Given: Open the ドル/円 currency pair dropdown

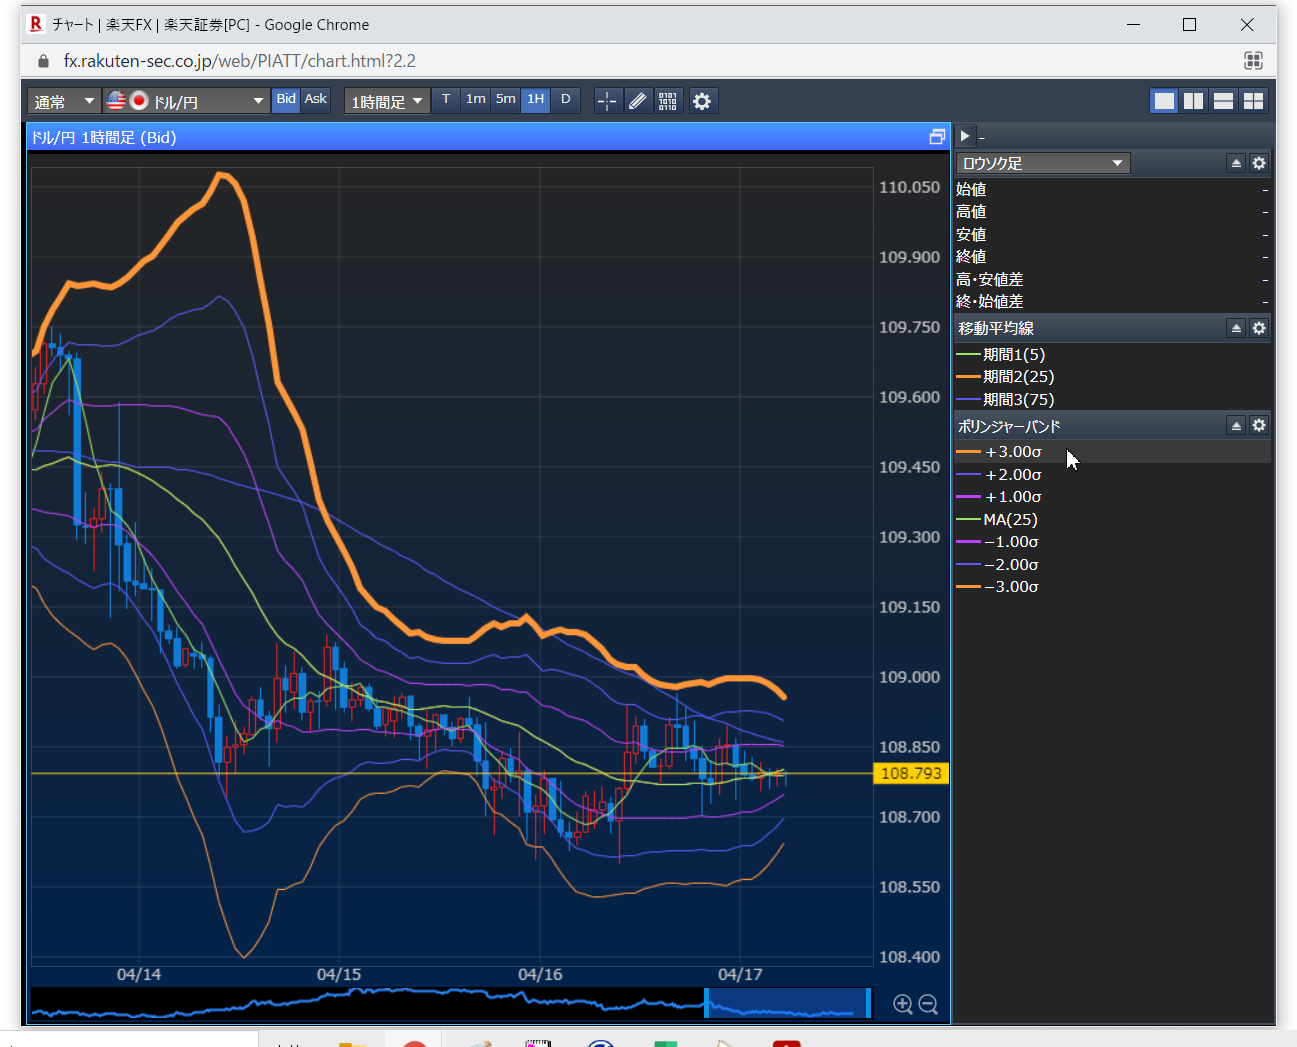Looking at the screenshot, I should 186,101.
